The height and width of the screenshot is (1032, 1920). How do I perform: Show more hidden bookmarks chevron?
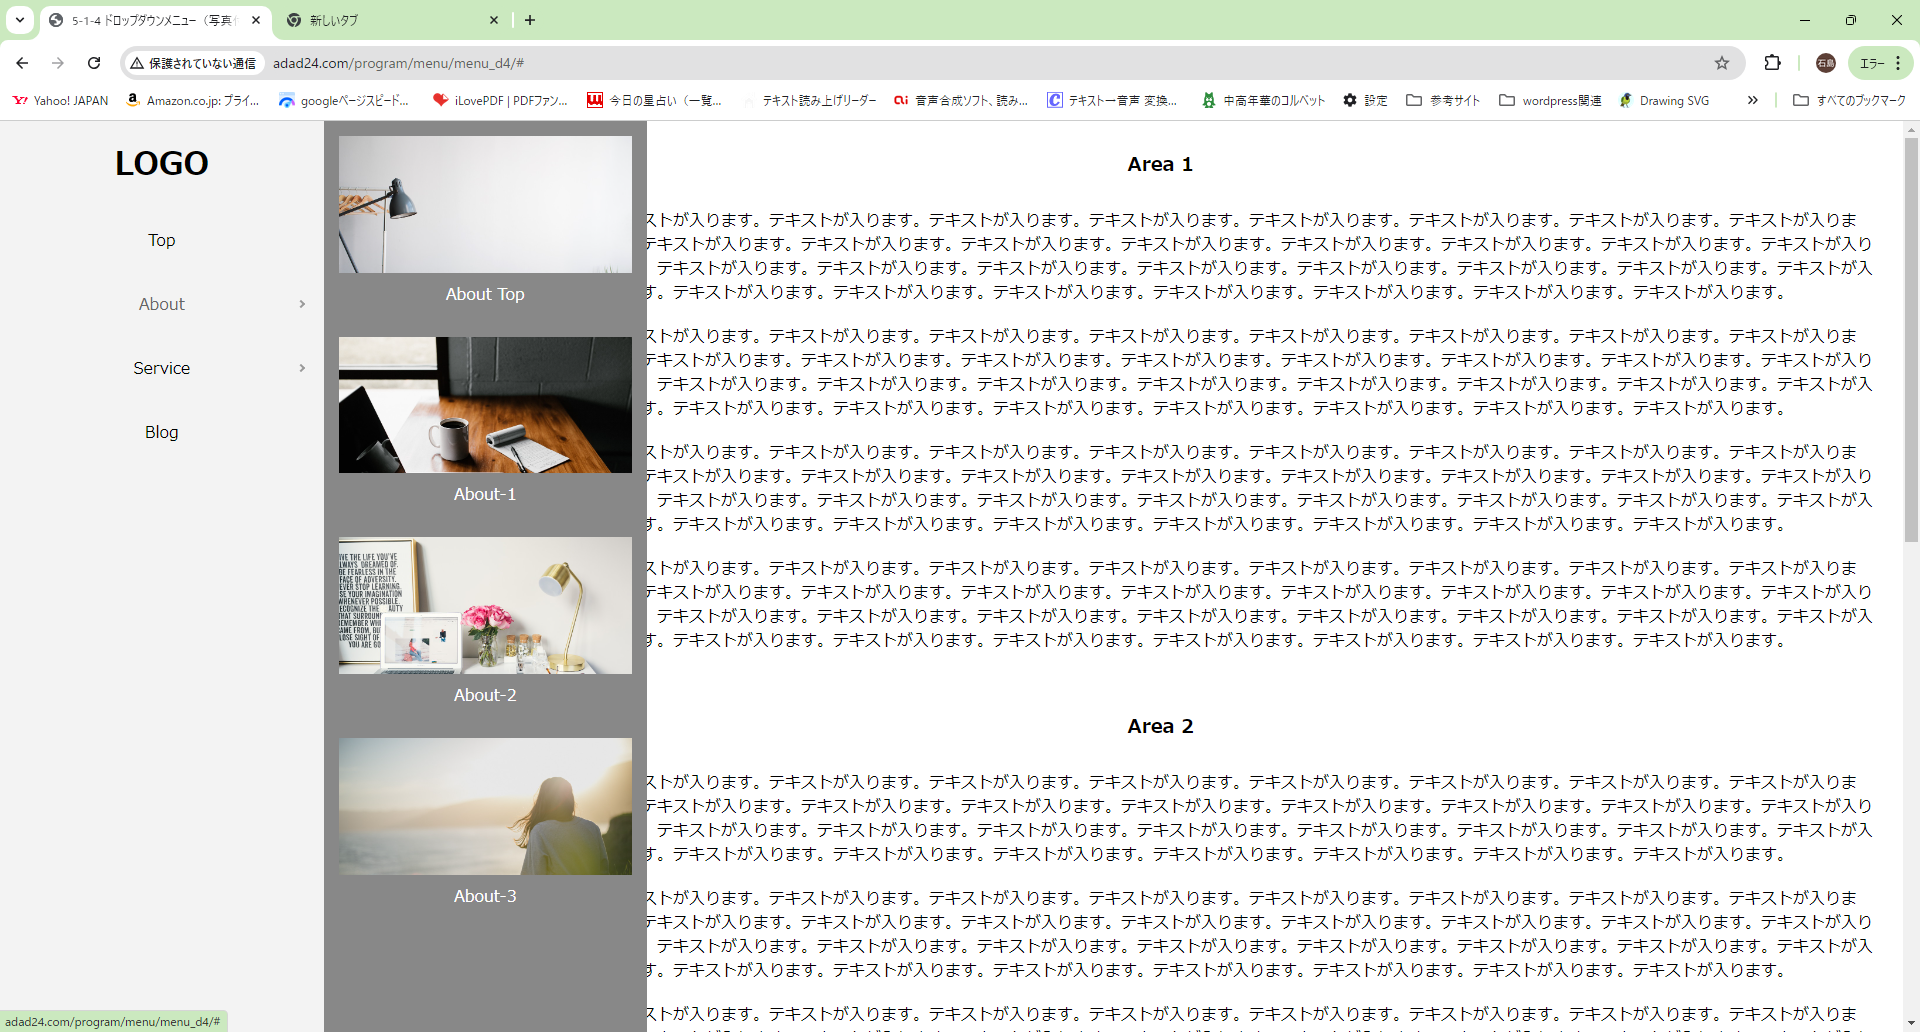(1752, 100)
